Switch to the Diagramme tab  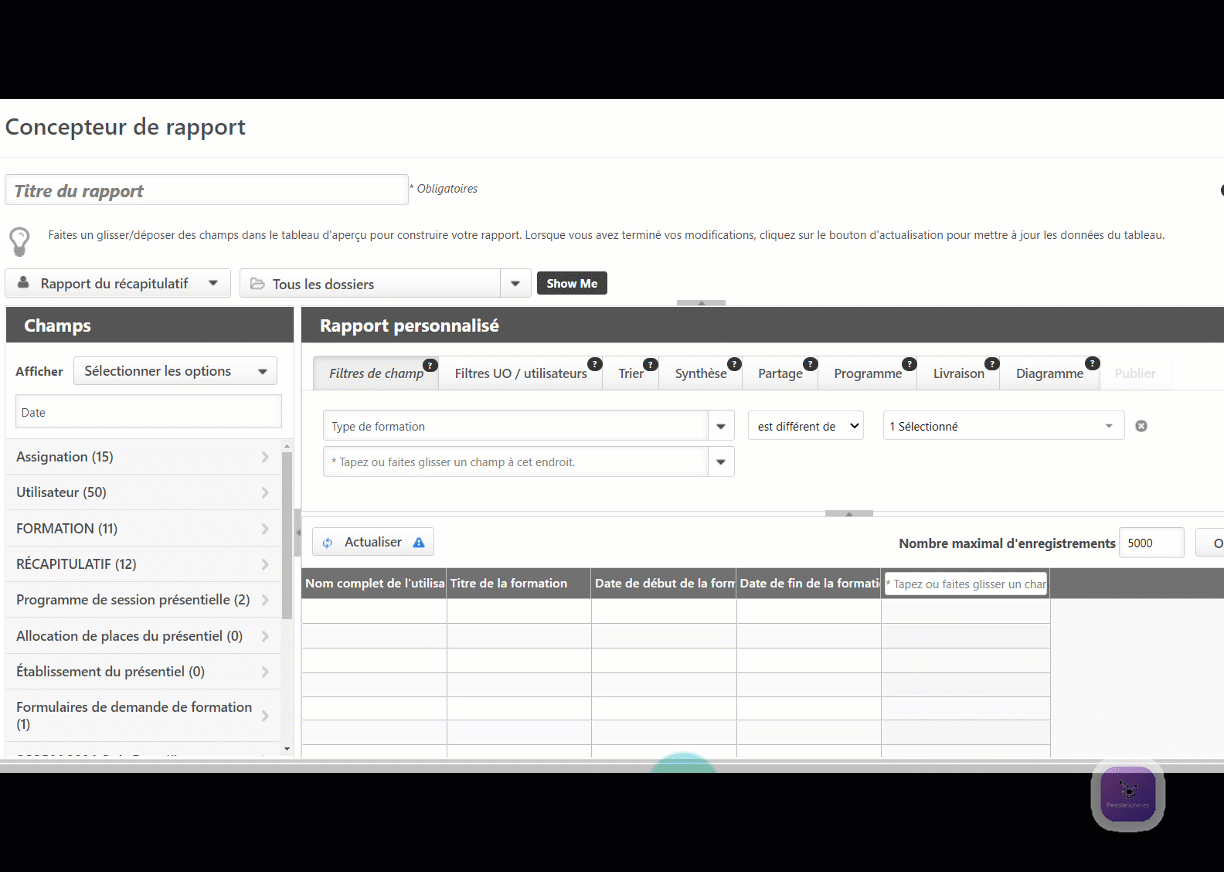pos(1050,373)
